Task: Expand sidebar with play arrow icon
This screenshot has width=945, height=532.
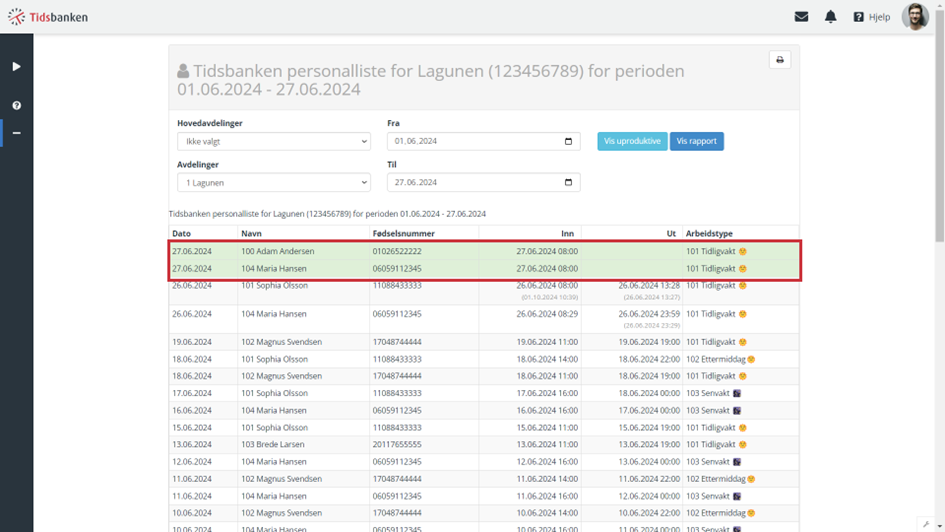Action: pos(16,66)
